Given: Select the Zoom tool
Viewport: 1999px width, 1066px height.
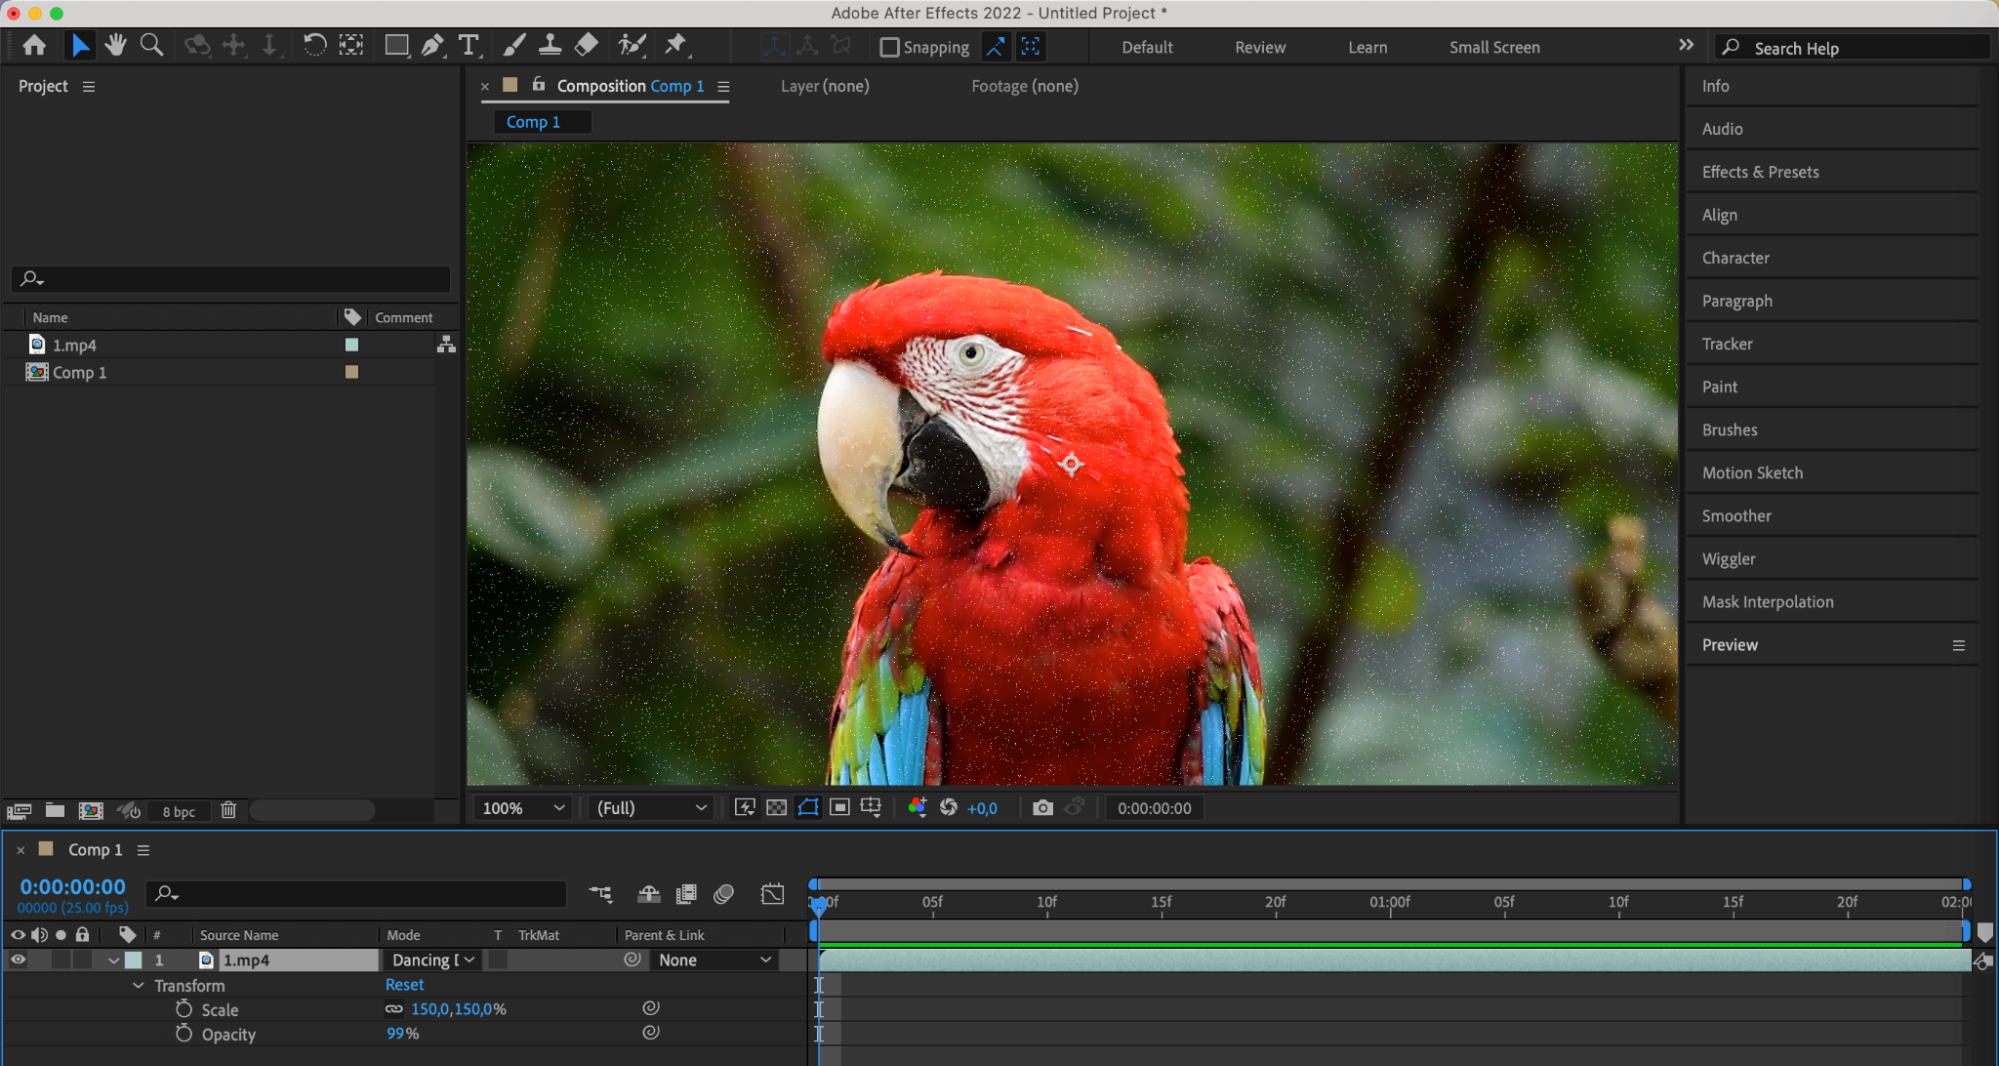Looking at the screenshot, I should pos(152,45).
